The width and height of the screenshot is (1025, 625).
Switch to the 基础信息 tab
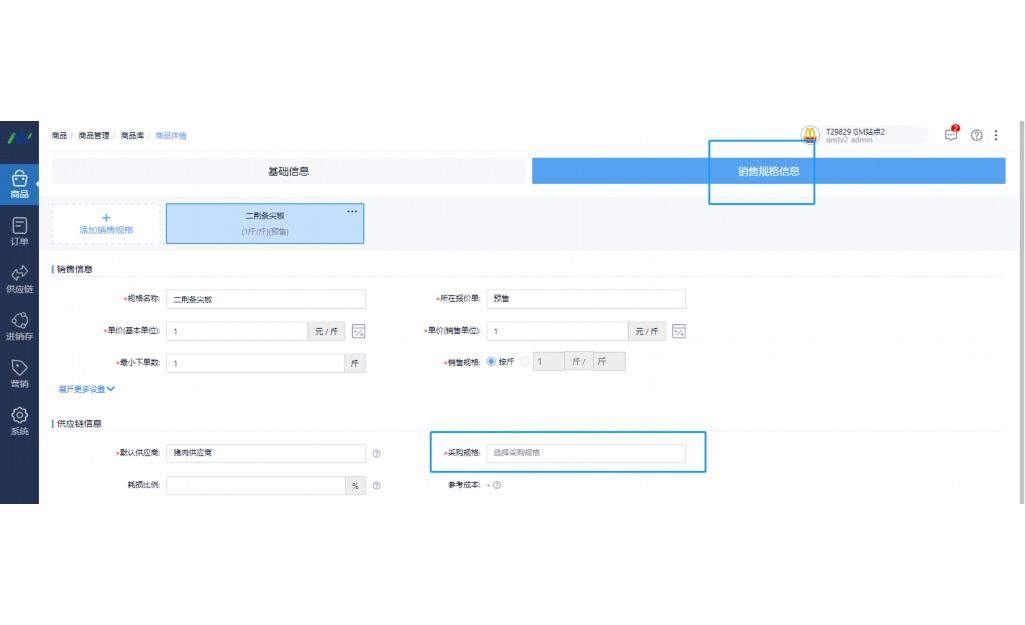click(288, 171)
